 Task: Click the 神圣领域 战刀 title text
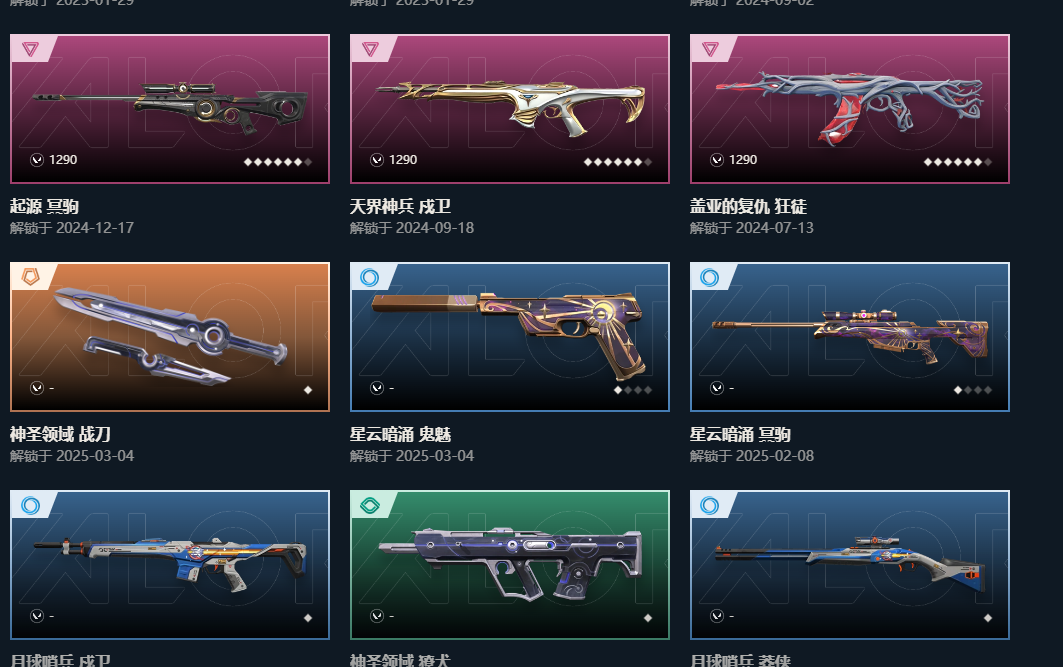(60, 434)
